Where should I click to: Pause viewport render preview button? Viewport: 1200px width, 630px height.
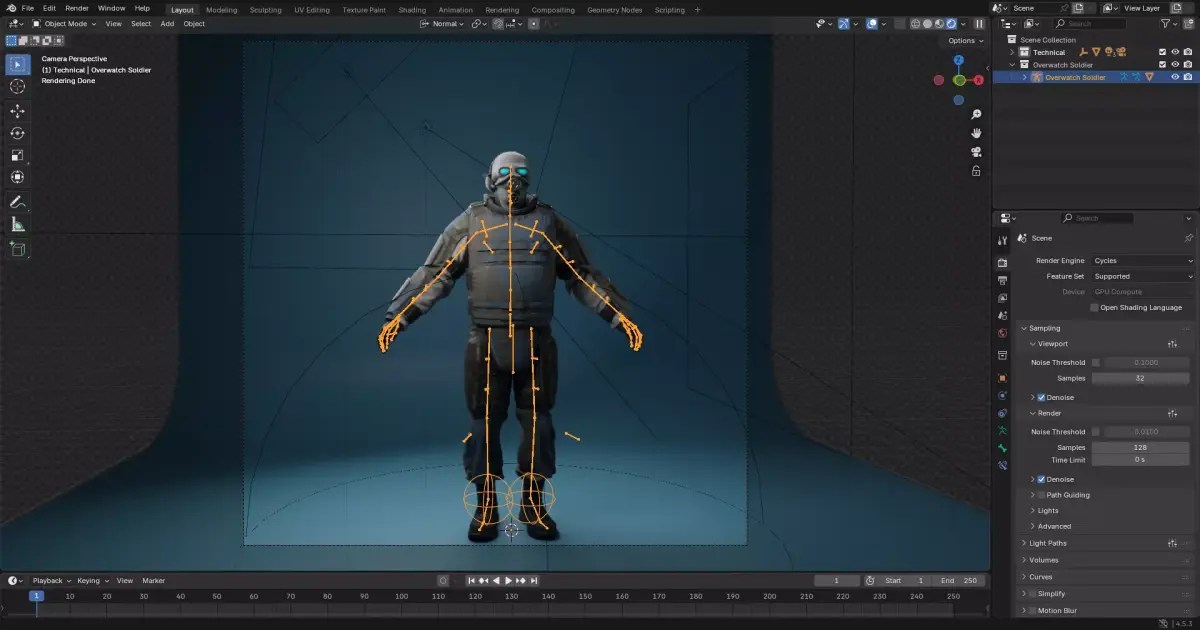click(979, 23)
